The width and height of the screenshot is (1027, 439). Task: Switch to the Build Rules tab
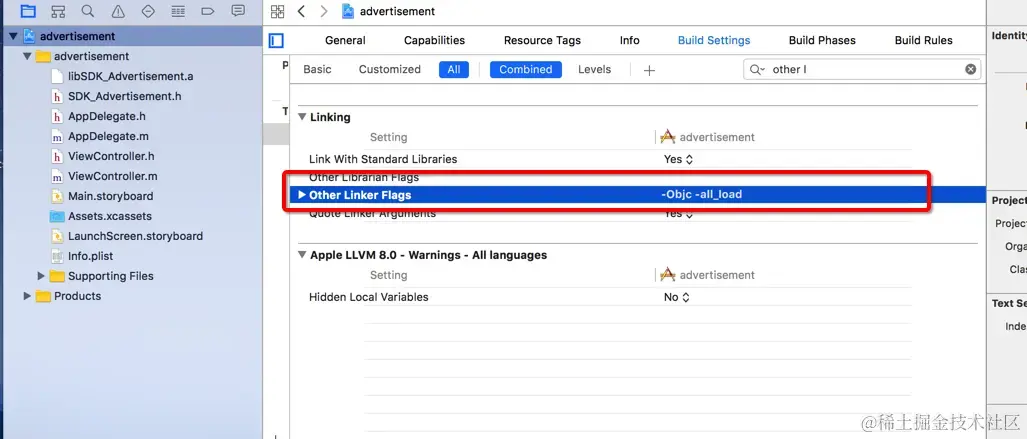924,40
